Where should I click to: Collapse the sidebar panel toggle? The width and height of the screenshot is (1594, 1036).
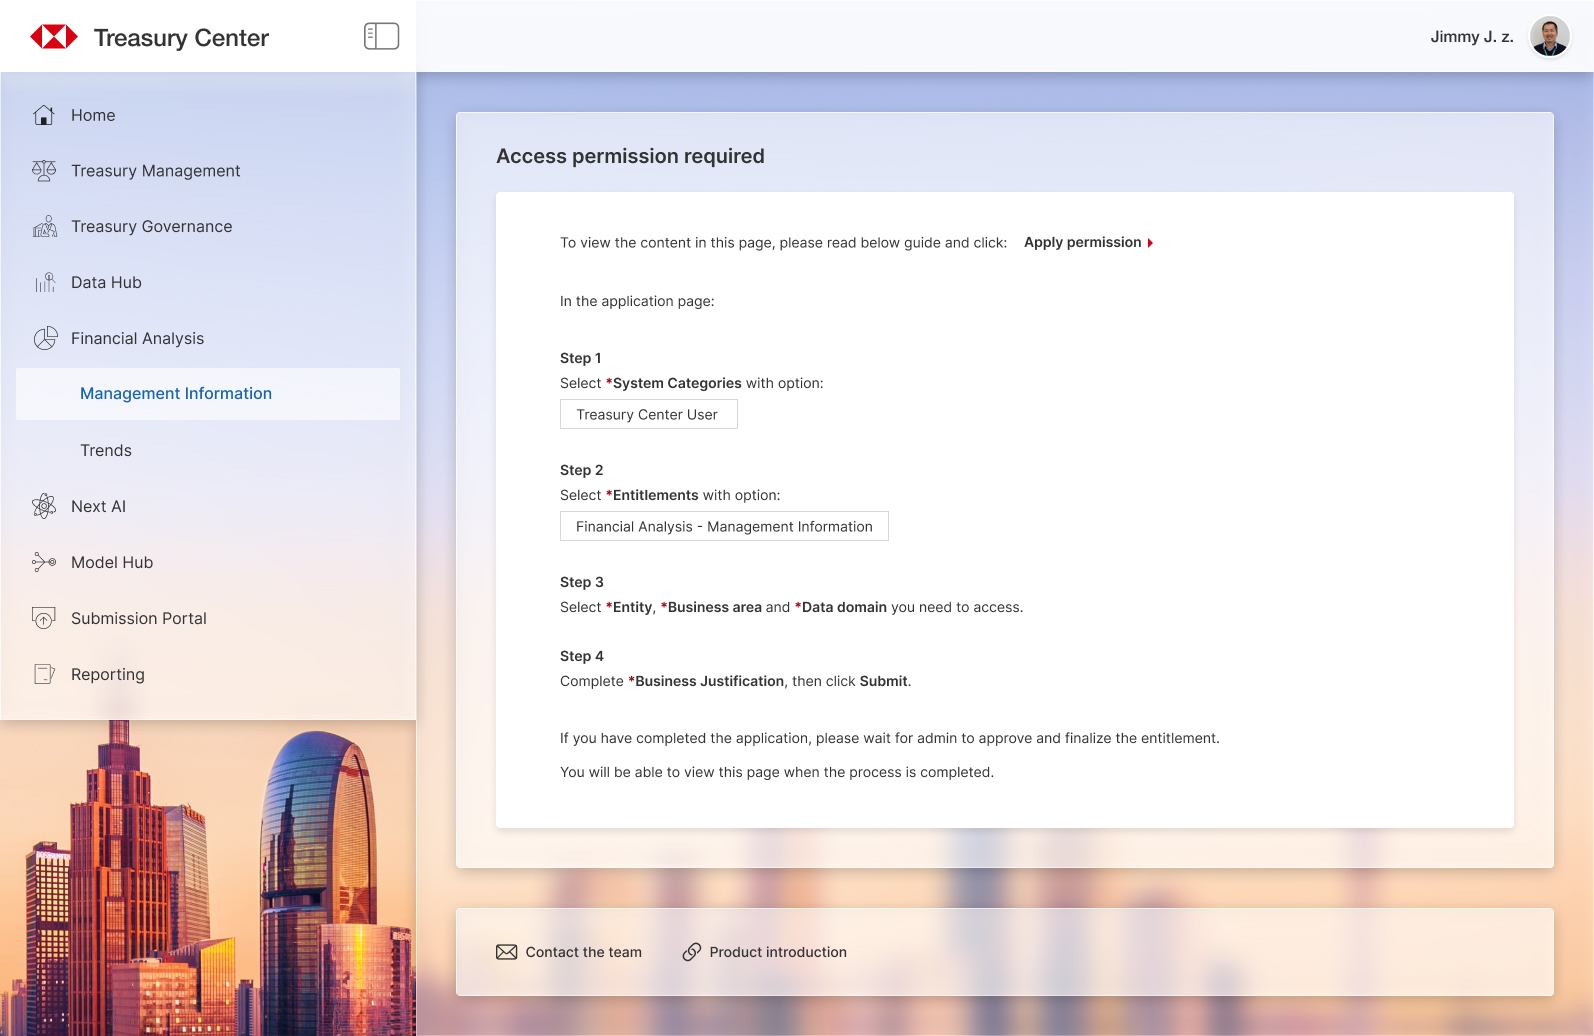point(381,37)
